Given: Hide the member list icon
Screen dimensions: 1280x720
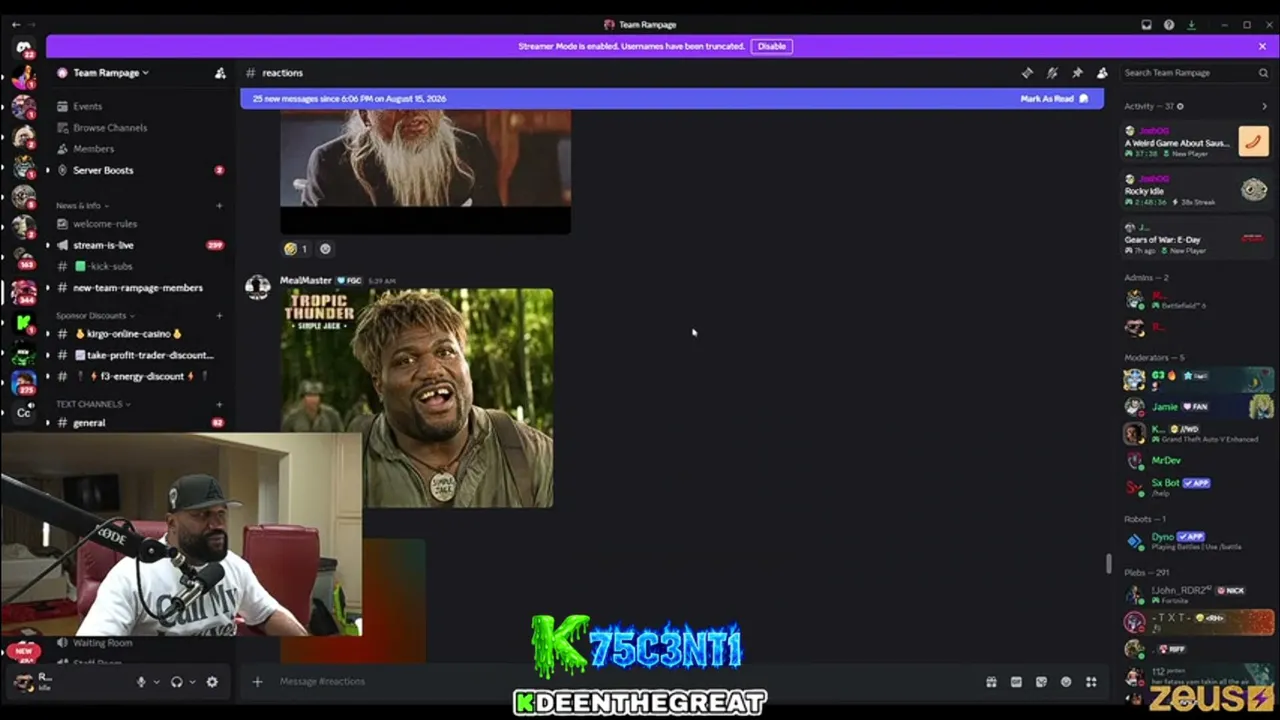Looking at the screenshot, I should [x=1102, y=73].
